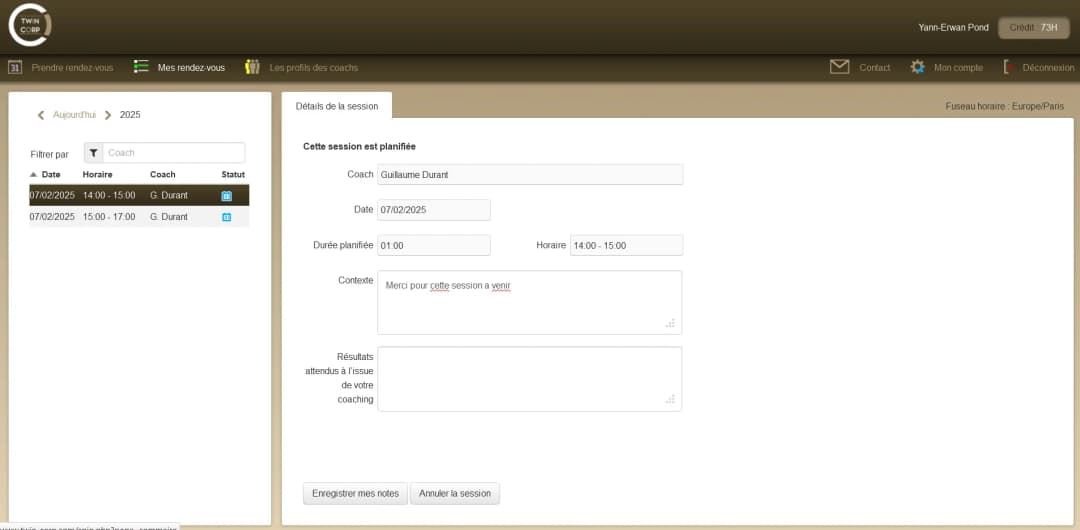Click the gear icon for Mon compte
1080x530 pixels.
tap(917, 67)
